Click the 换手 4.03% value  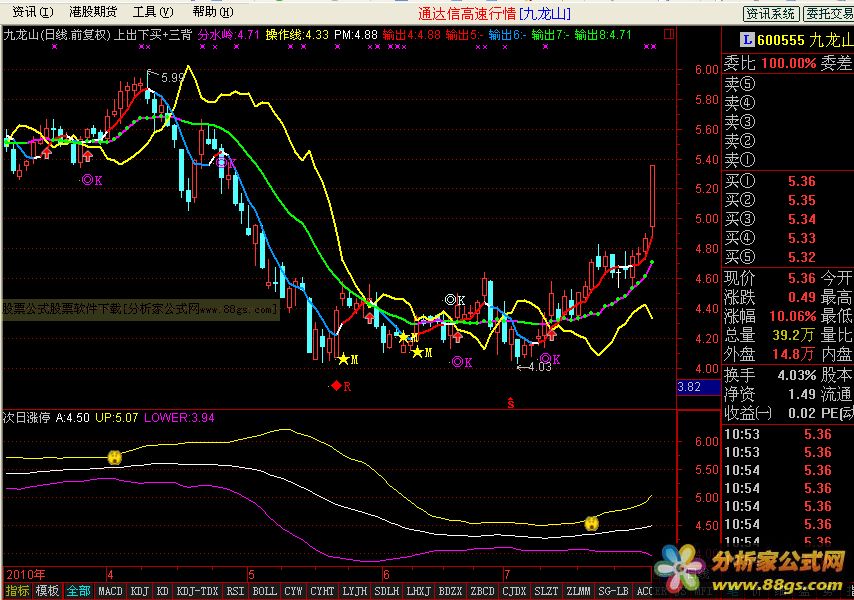coord(797,375)
